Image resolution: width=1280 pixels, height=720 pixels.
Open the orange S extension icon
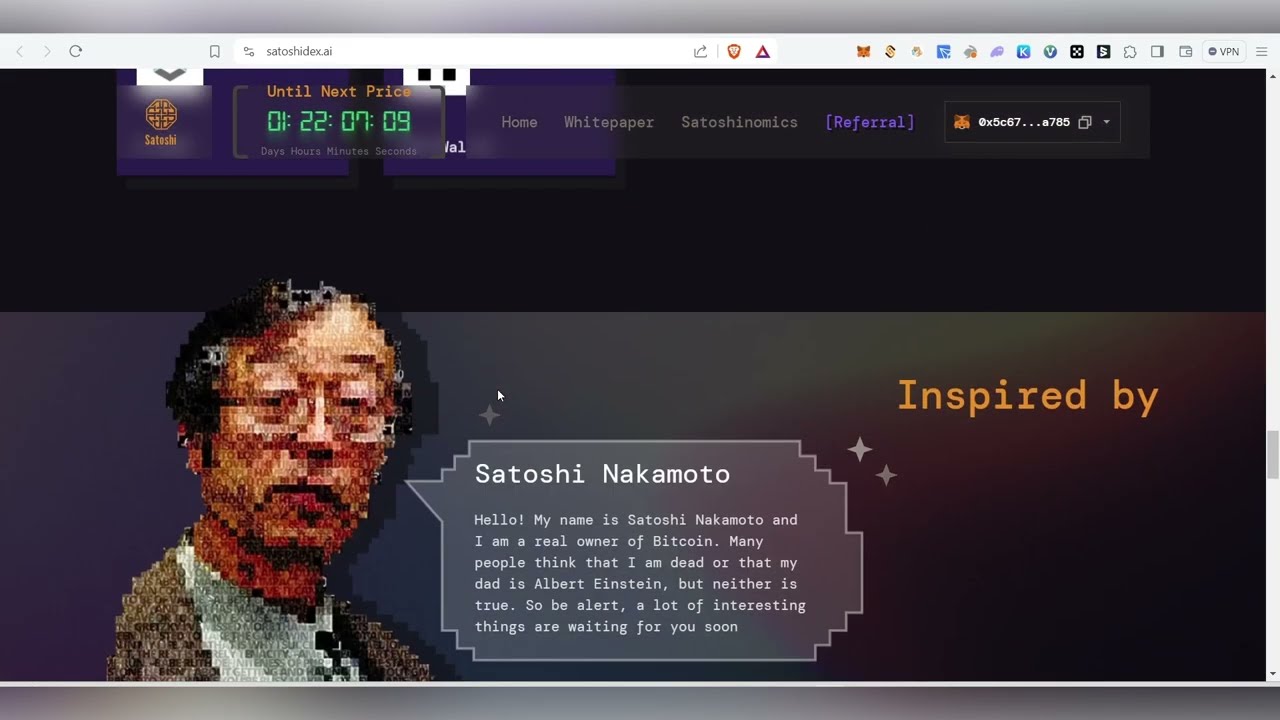(x=890, y=51)
